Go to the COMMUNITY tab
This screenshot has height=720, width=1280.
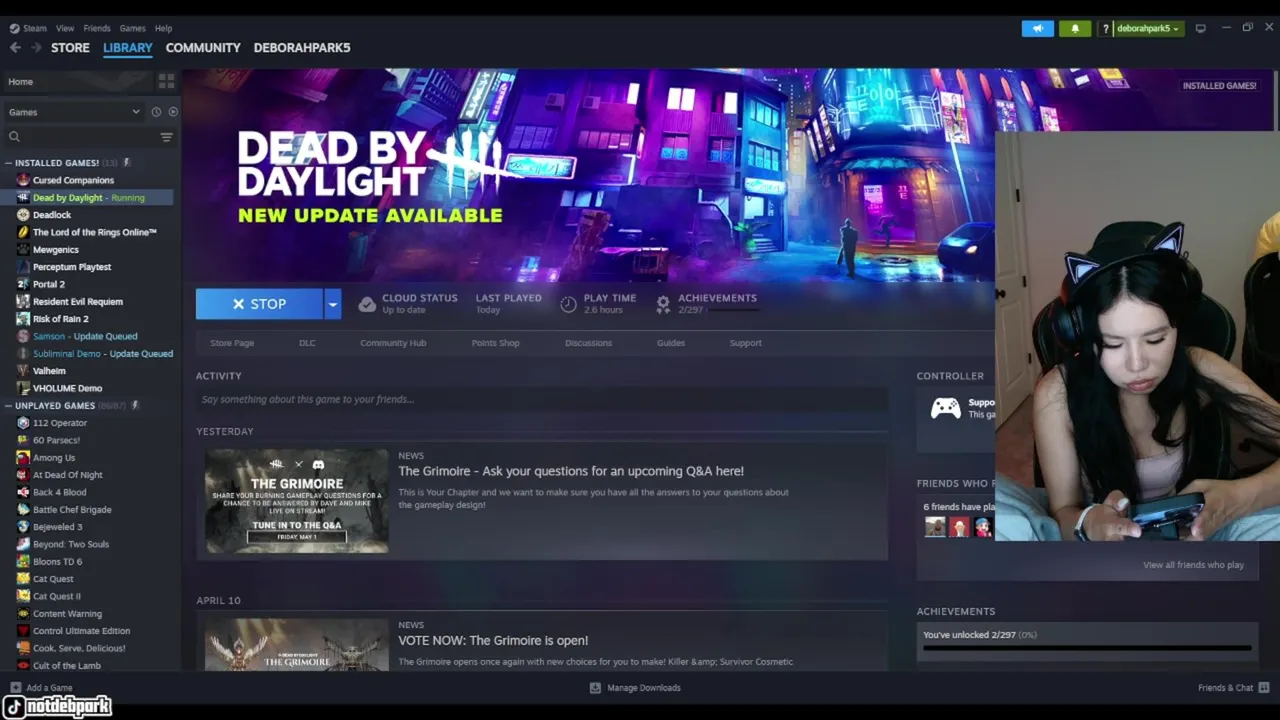point(203,47)
